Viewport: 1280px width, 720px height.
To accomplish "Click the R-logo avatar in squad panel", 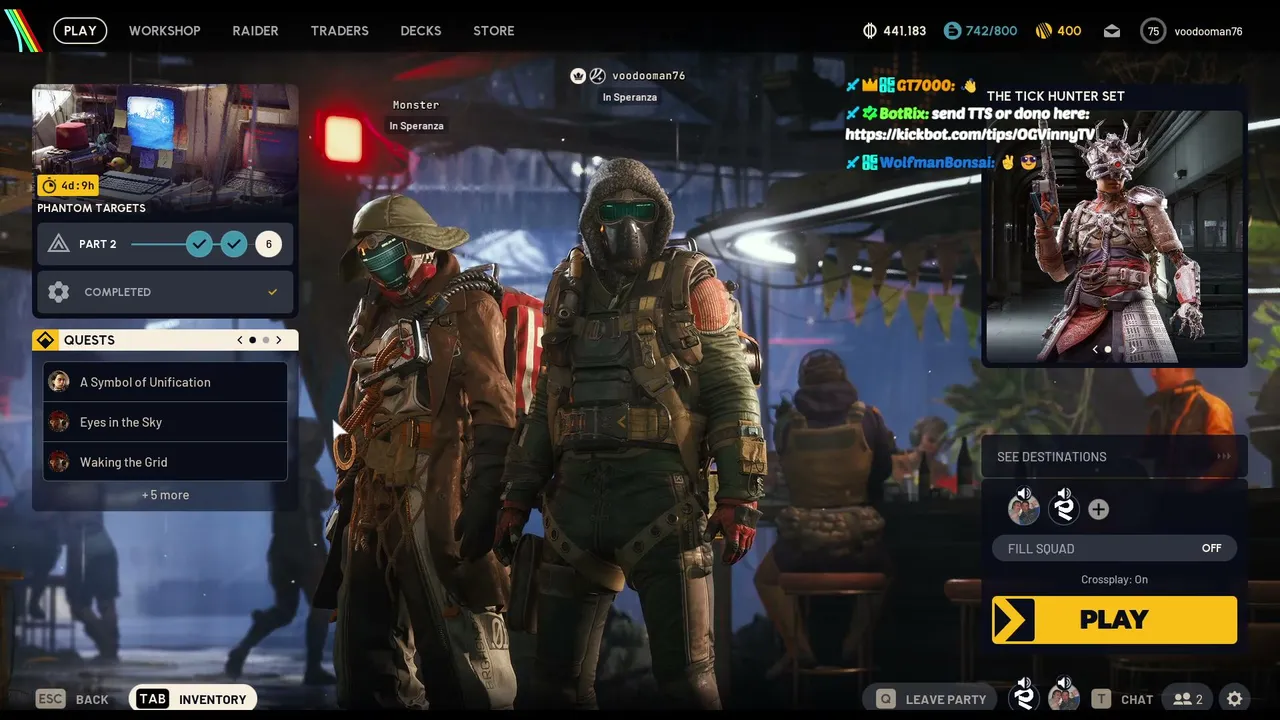I will point(1063,511).
